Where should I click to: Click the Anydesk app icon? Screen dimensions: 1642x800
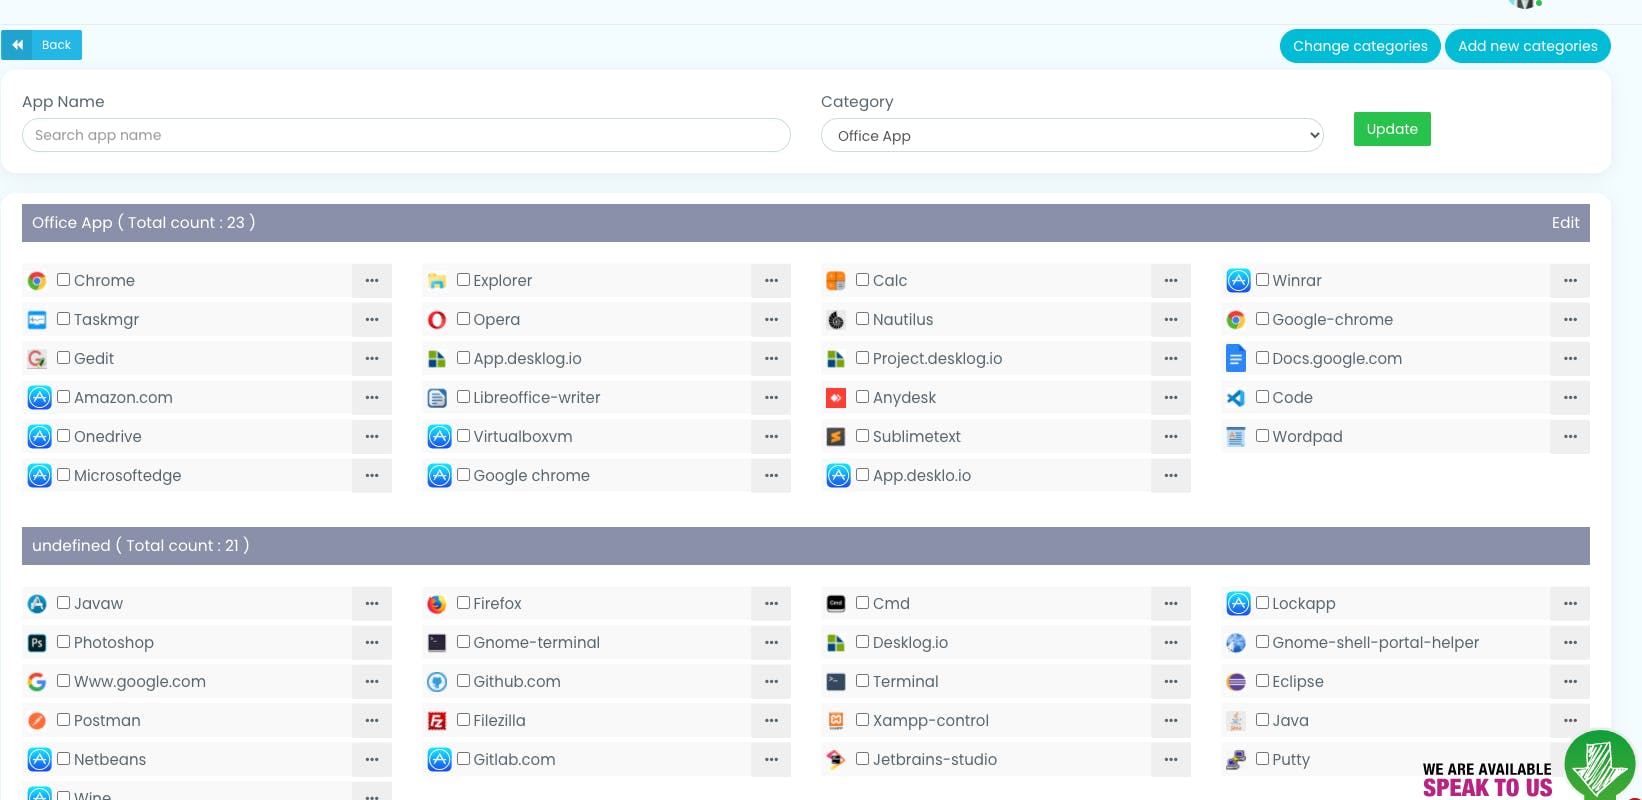[836, 398]
